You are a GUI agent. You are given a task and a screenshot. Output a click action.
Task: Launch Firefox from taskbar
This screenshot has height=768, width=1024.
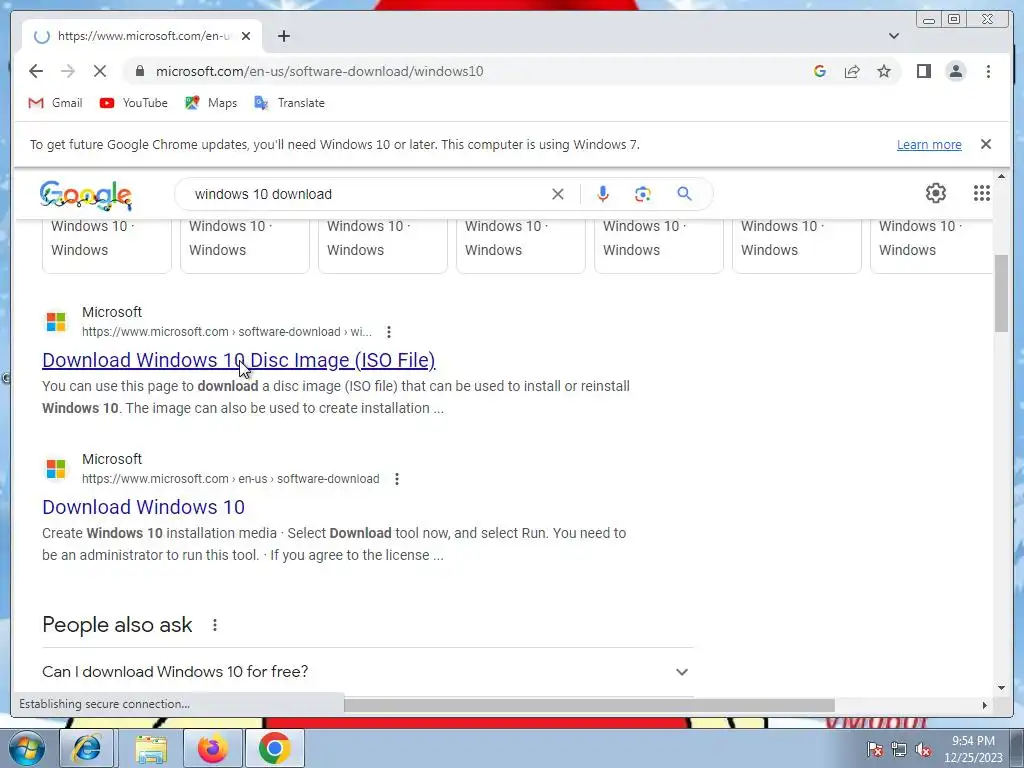[x=213, y=748]
